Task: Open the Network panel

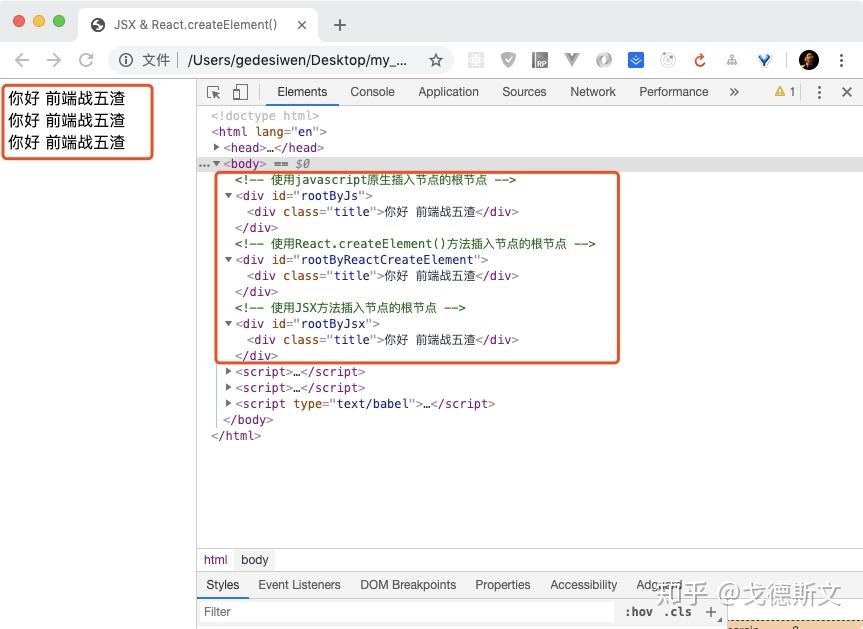Action: point(592,91)
